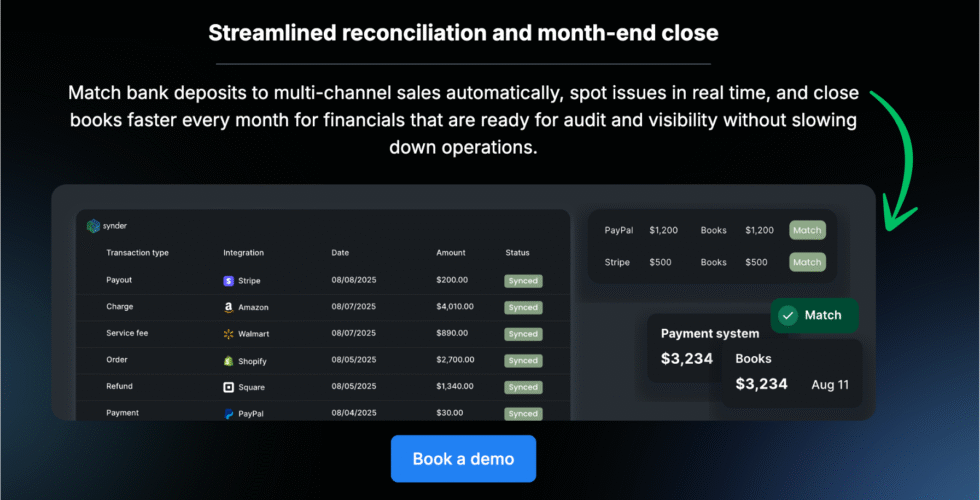Click the Status column header
Screen dimensions: 980x500
point(518,253)
